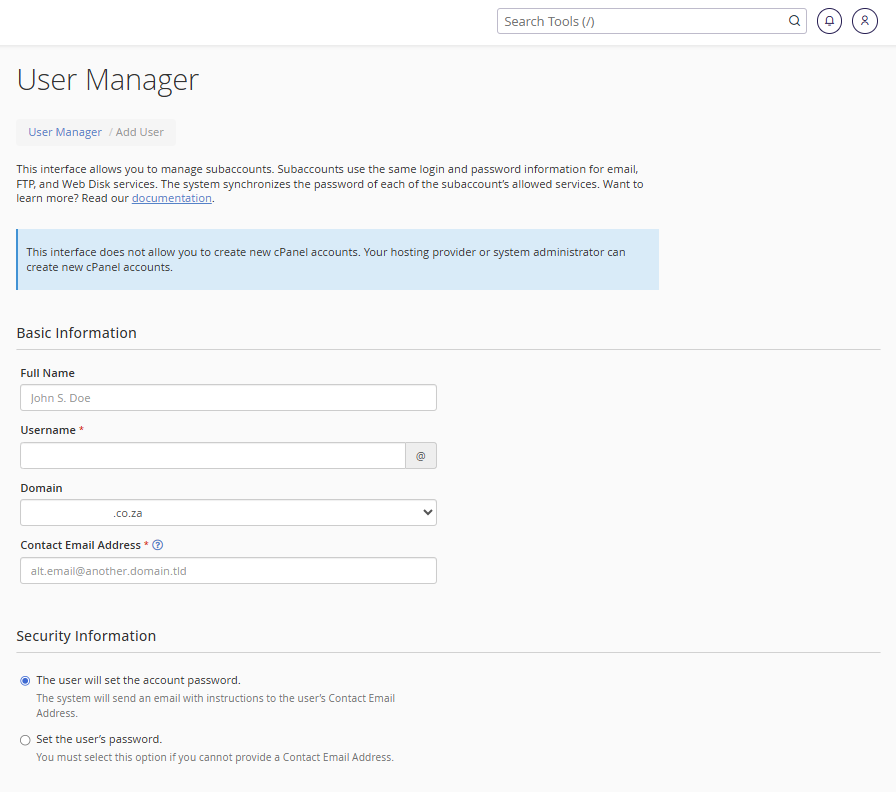Open the account menu via the person icon

[864, 20]
